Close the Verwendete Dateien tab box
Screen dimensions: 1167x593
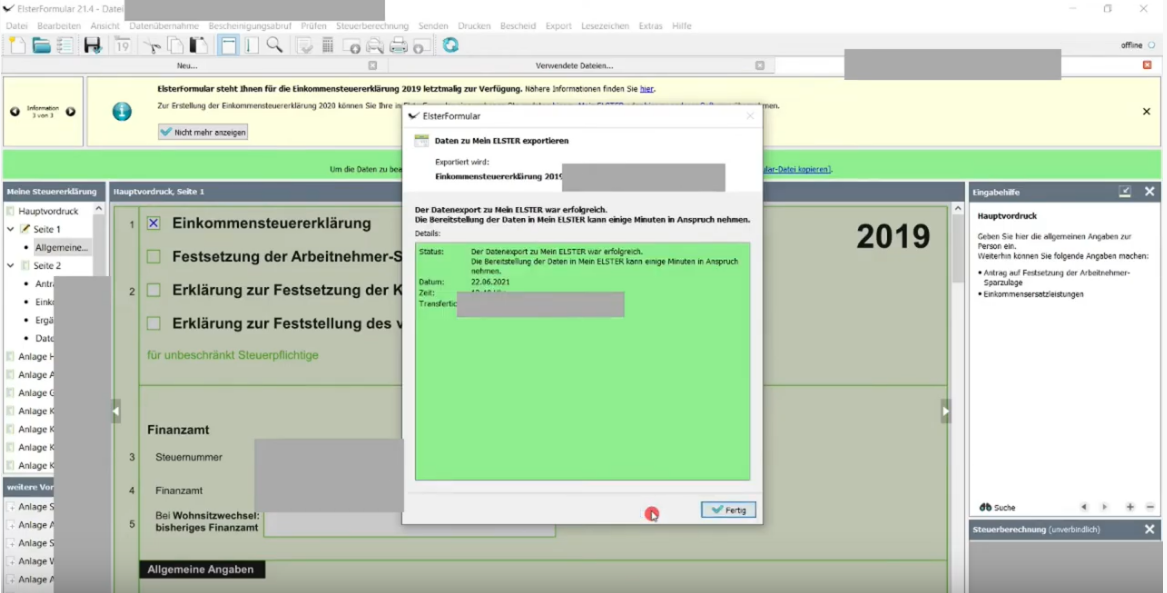click(760, 65)
